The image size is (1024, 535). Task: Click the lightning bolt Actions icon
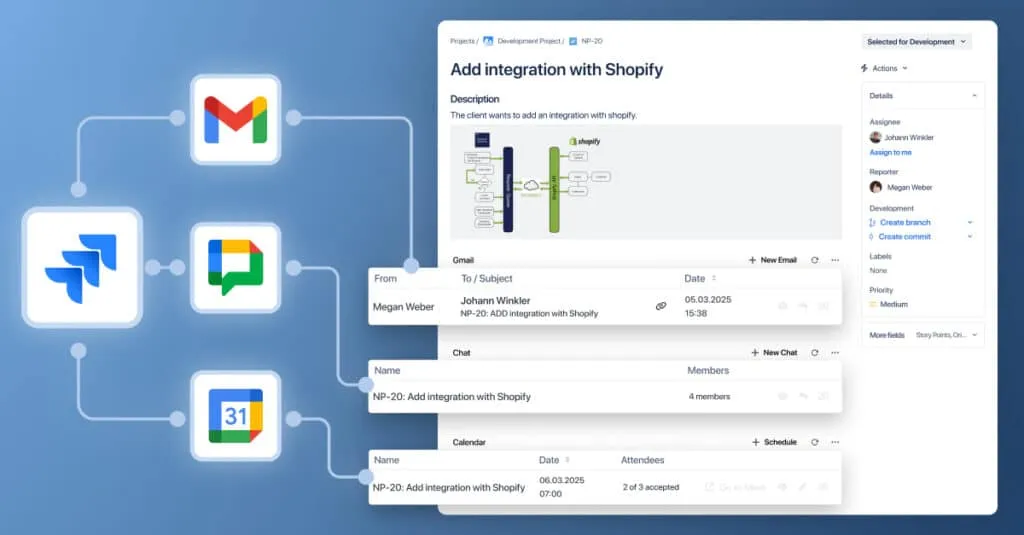coord(864,68)
